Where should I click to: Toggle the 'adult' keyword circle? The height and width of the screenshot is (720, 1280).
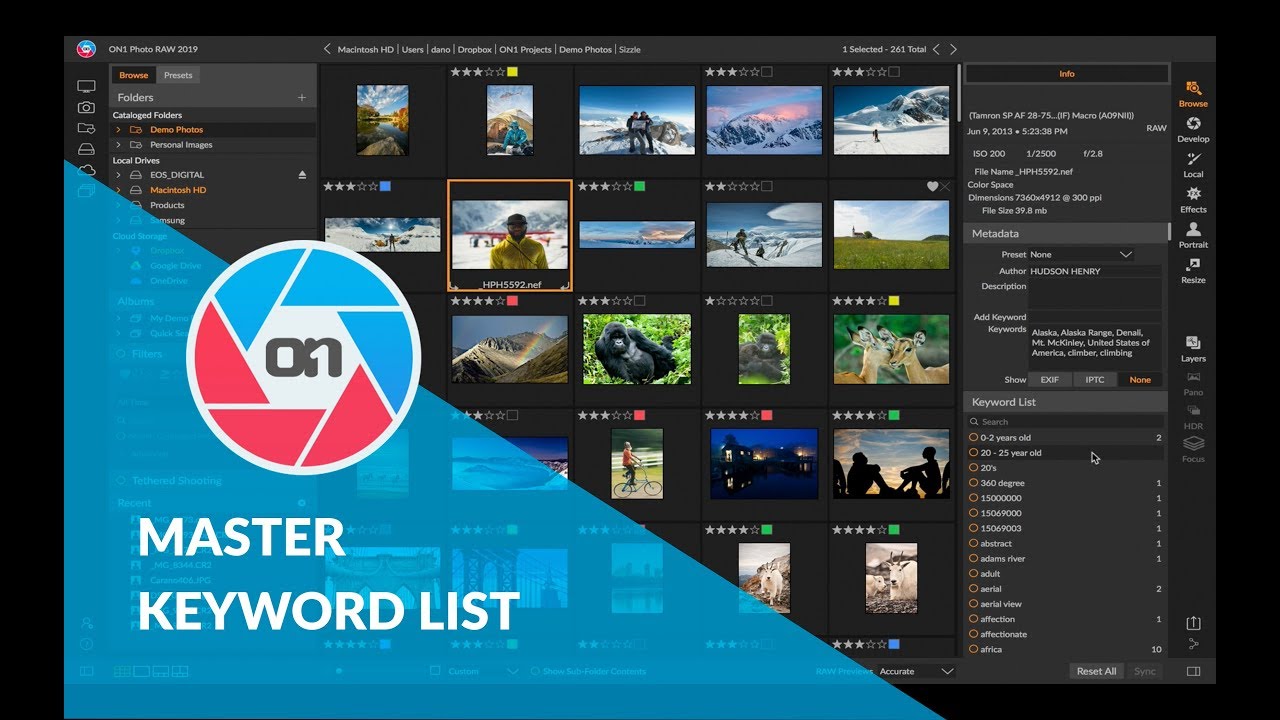[974, 574]
